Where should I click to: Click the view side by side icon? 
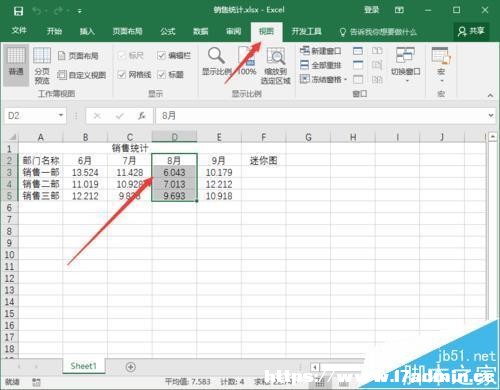(x=377, y=51)
